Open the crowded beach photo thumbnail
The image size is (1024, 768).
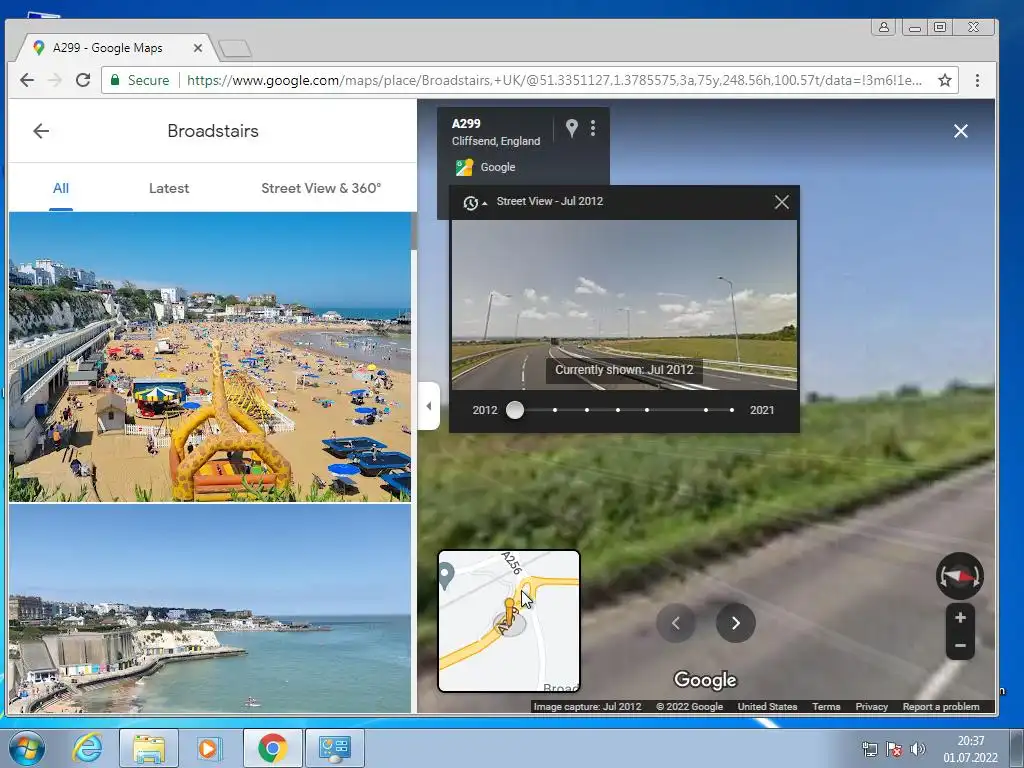click(x=210, y=357)
